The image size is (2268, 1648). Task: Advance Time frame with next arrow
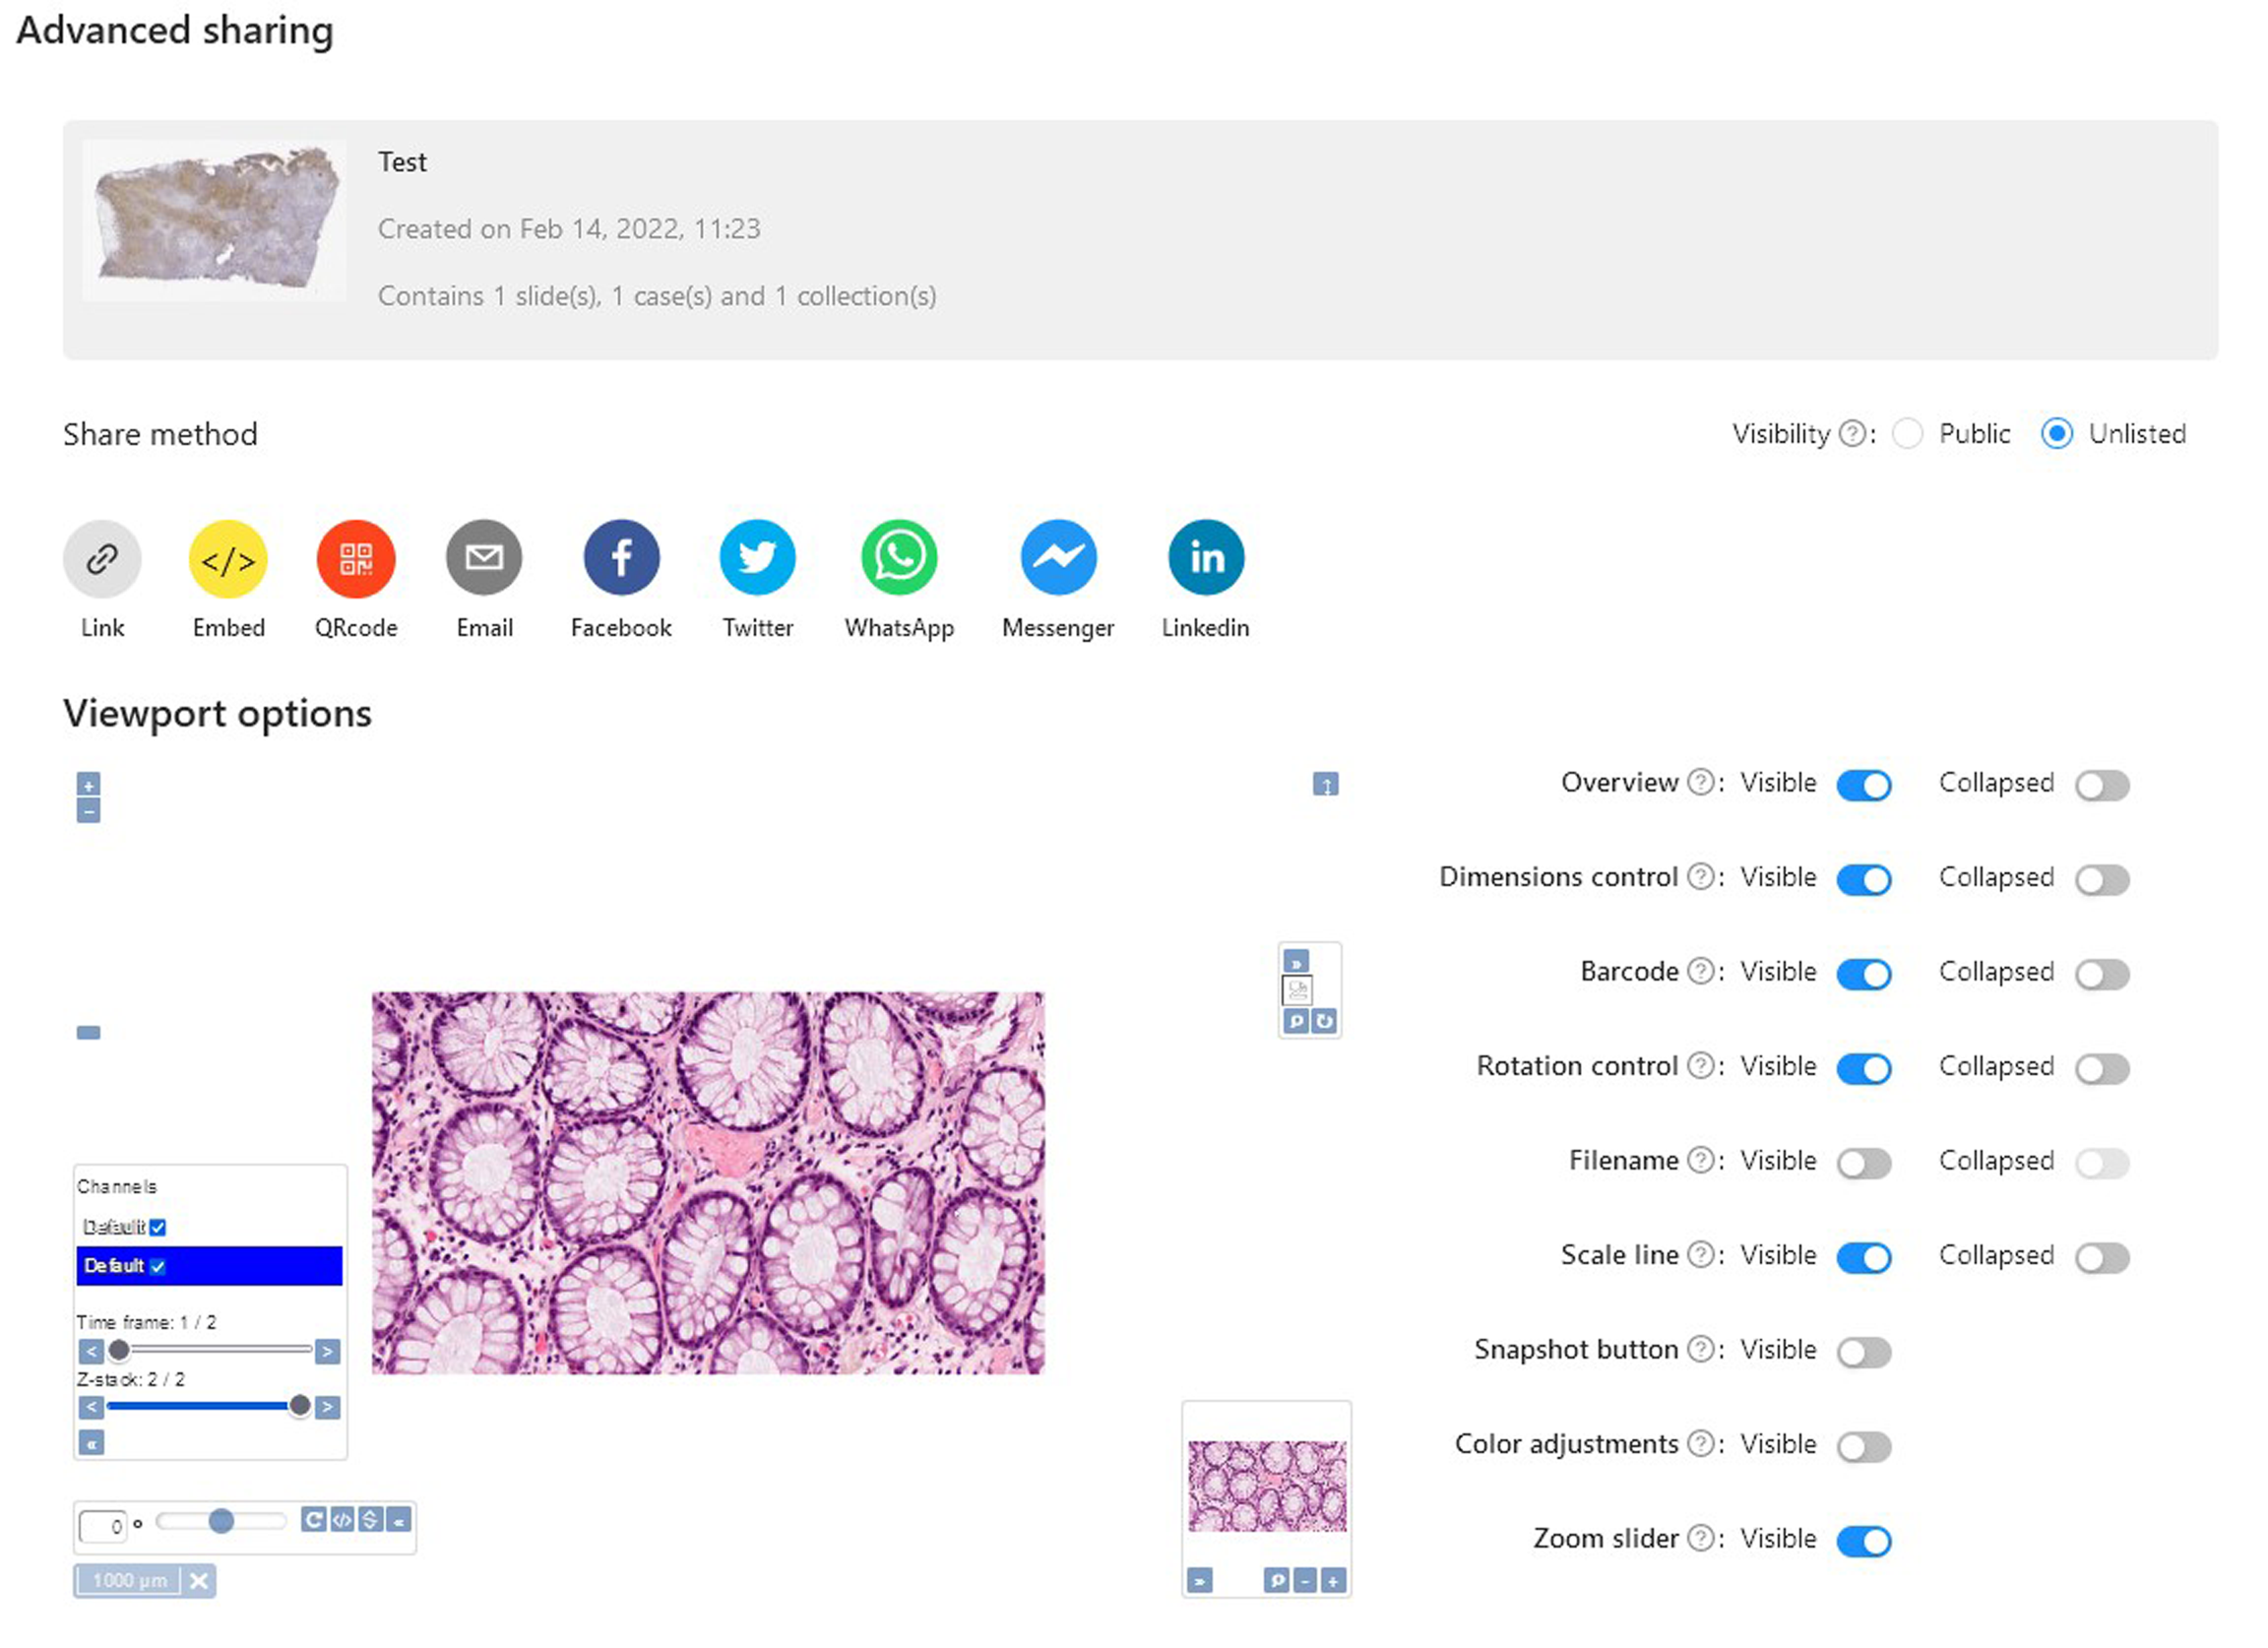[x=327, y=1352]
